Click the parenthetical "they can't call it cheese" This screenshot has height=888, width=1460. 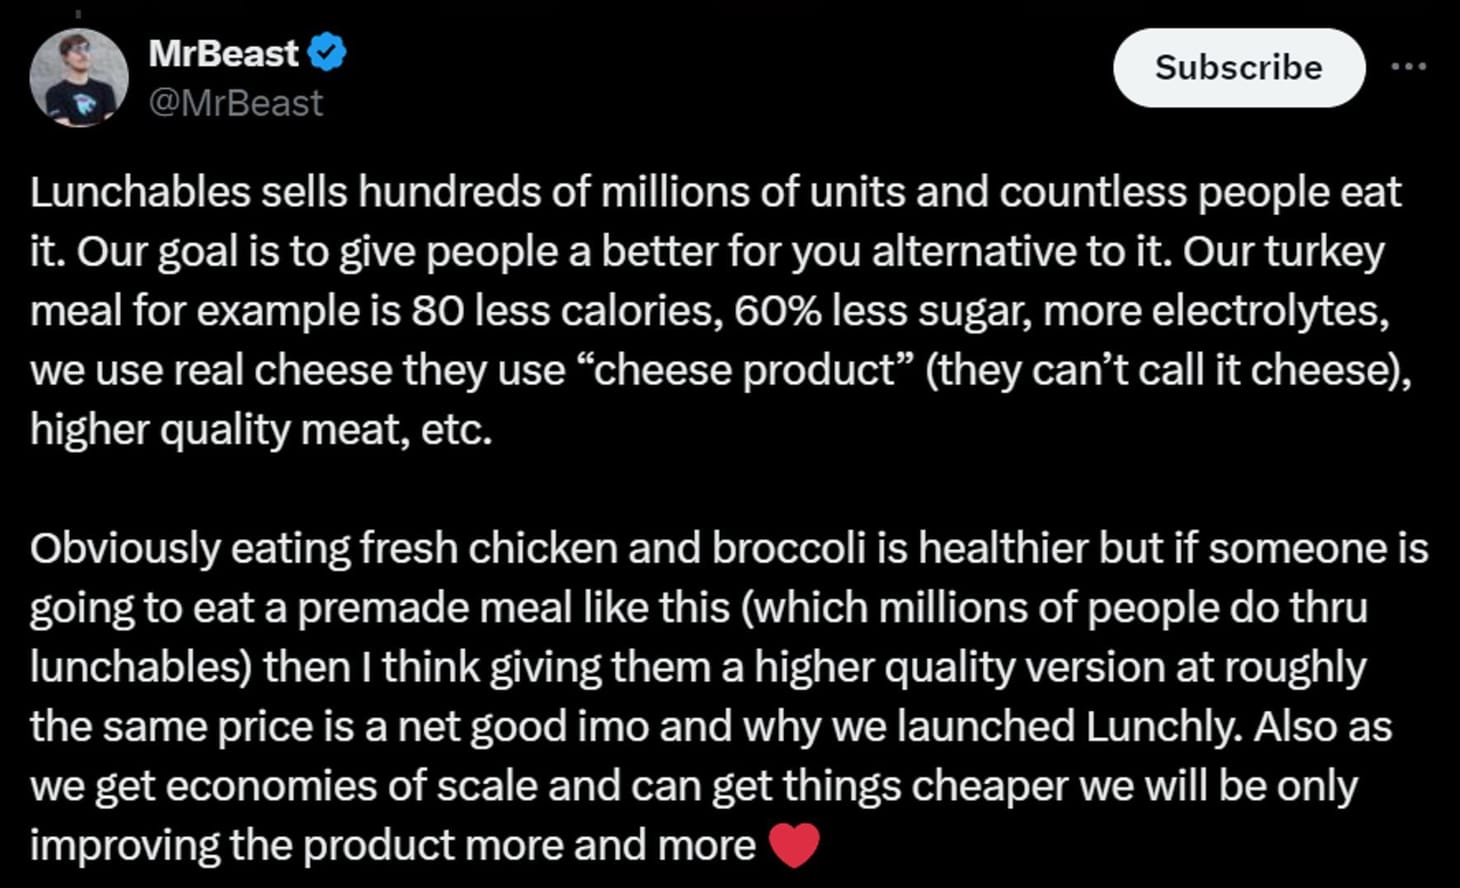point(1167,370)
